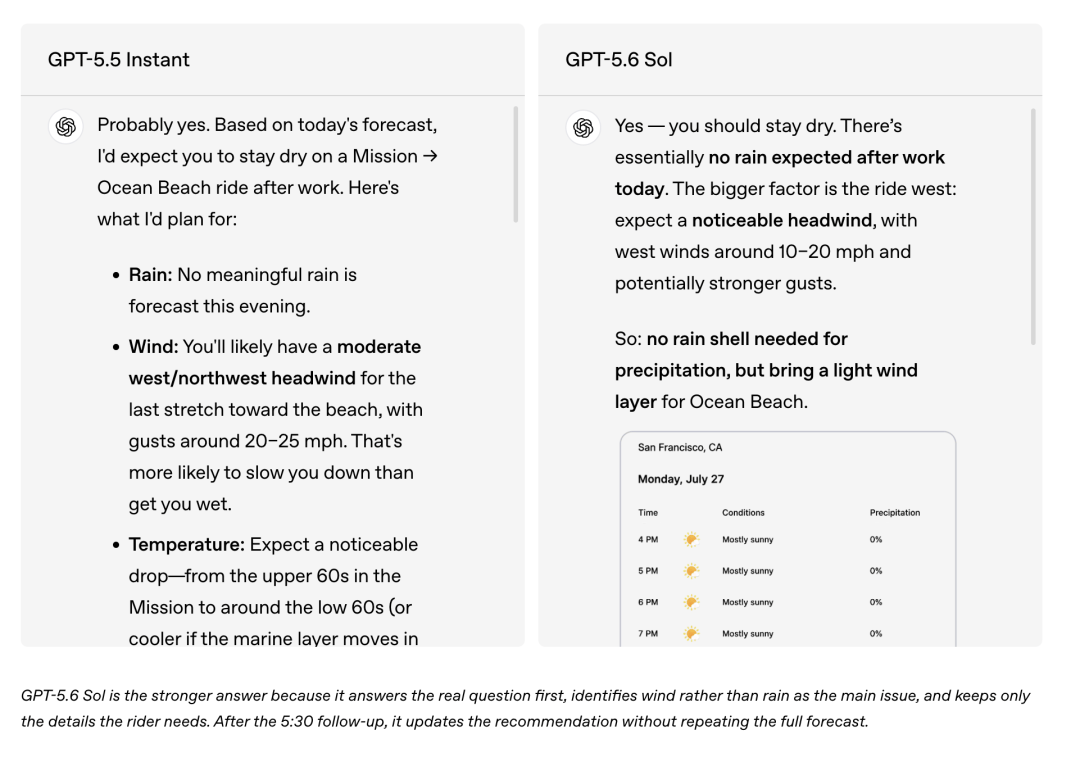Click the 7 PM mostly sunny weather icon

click(691, 633)
